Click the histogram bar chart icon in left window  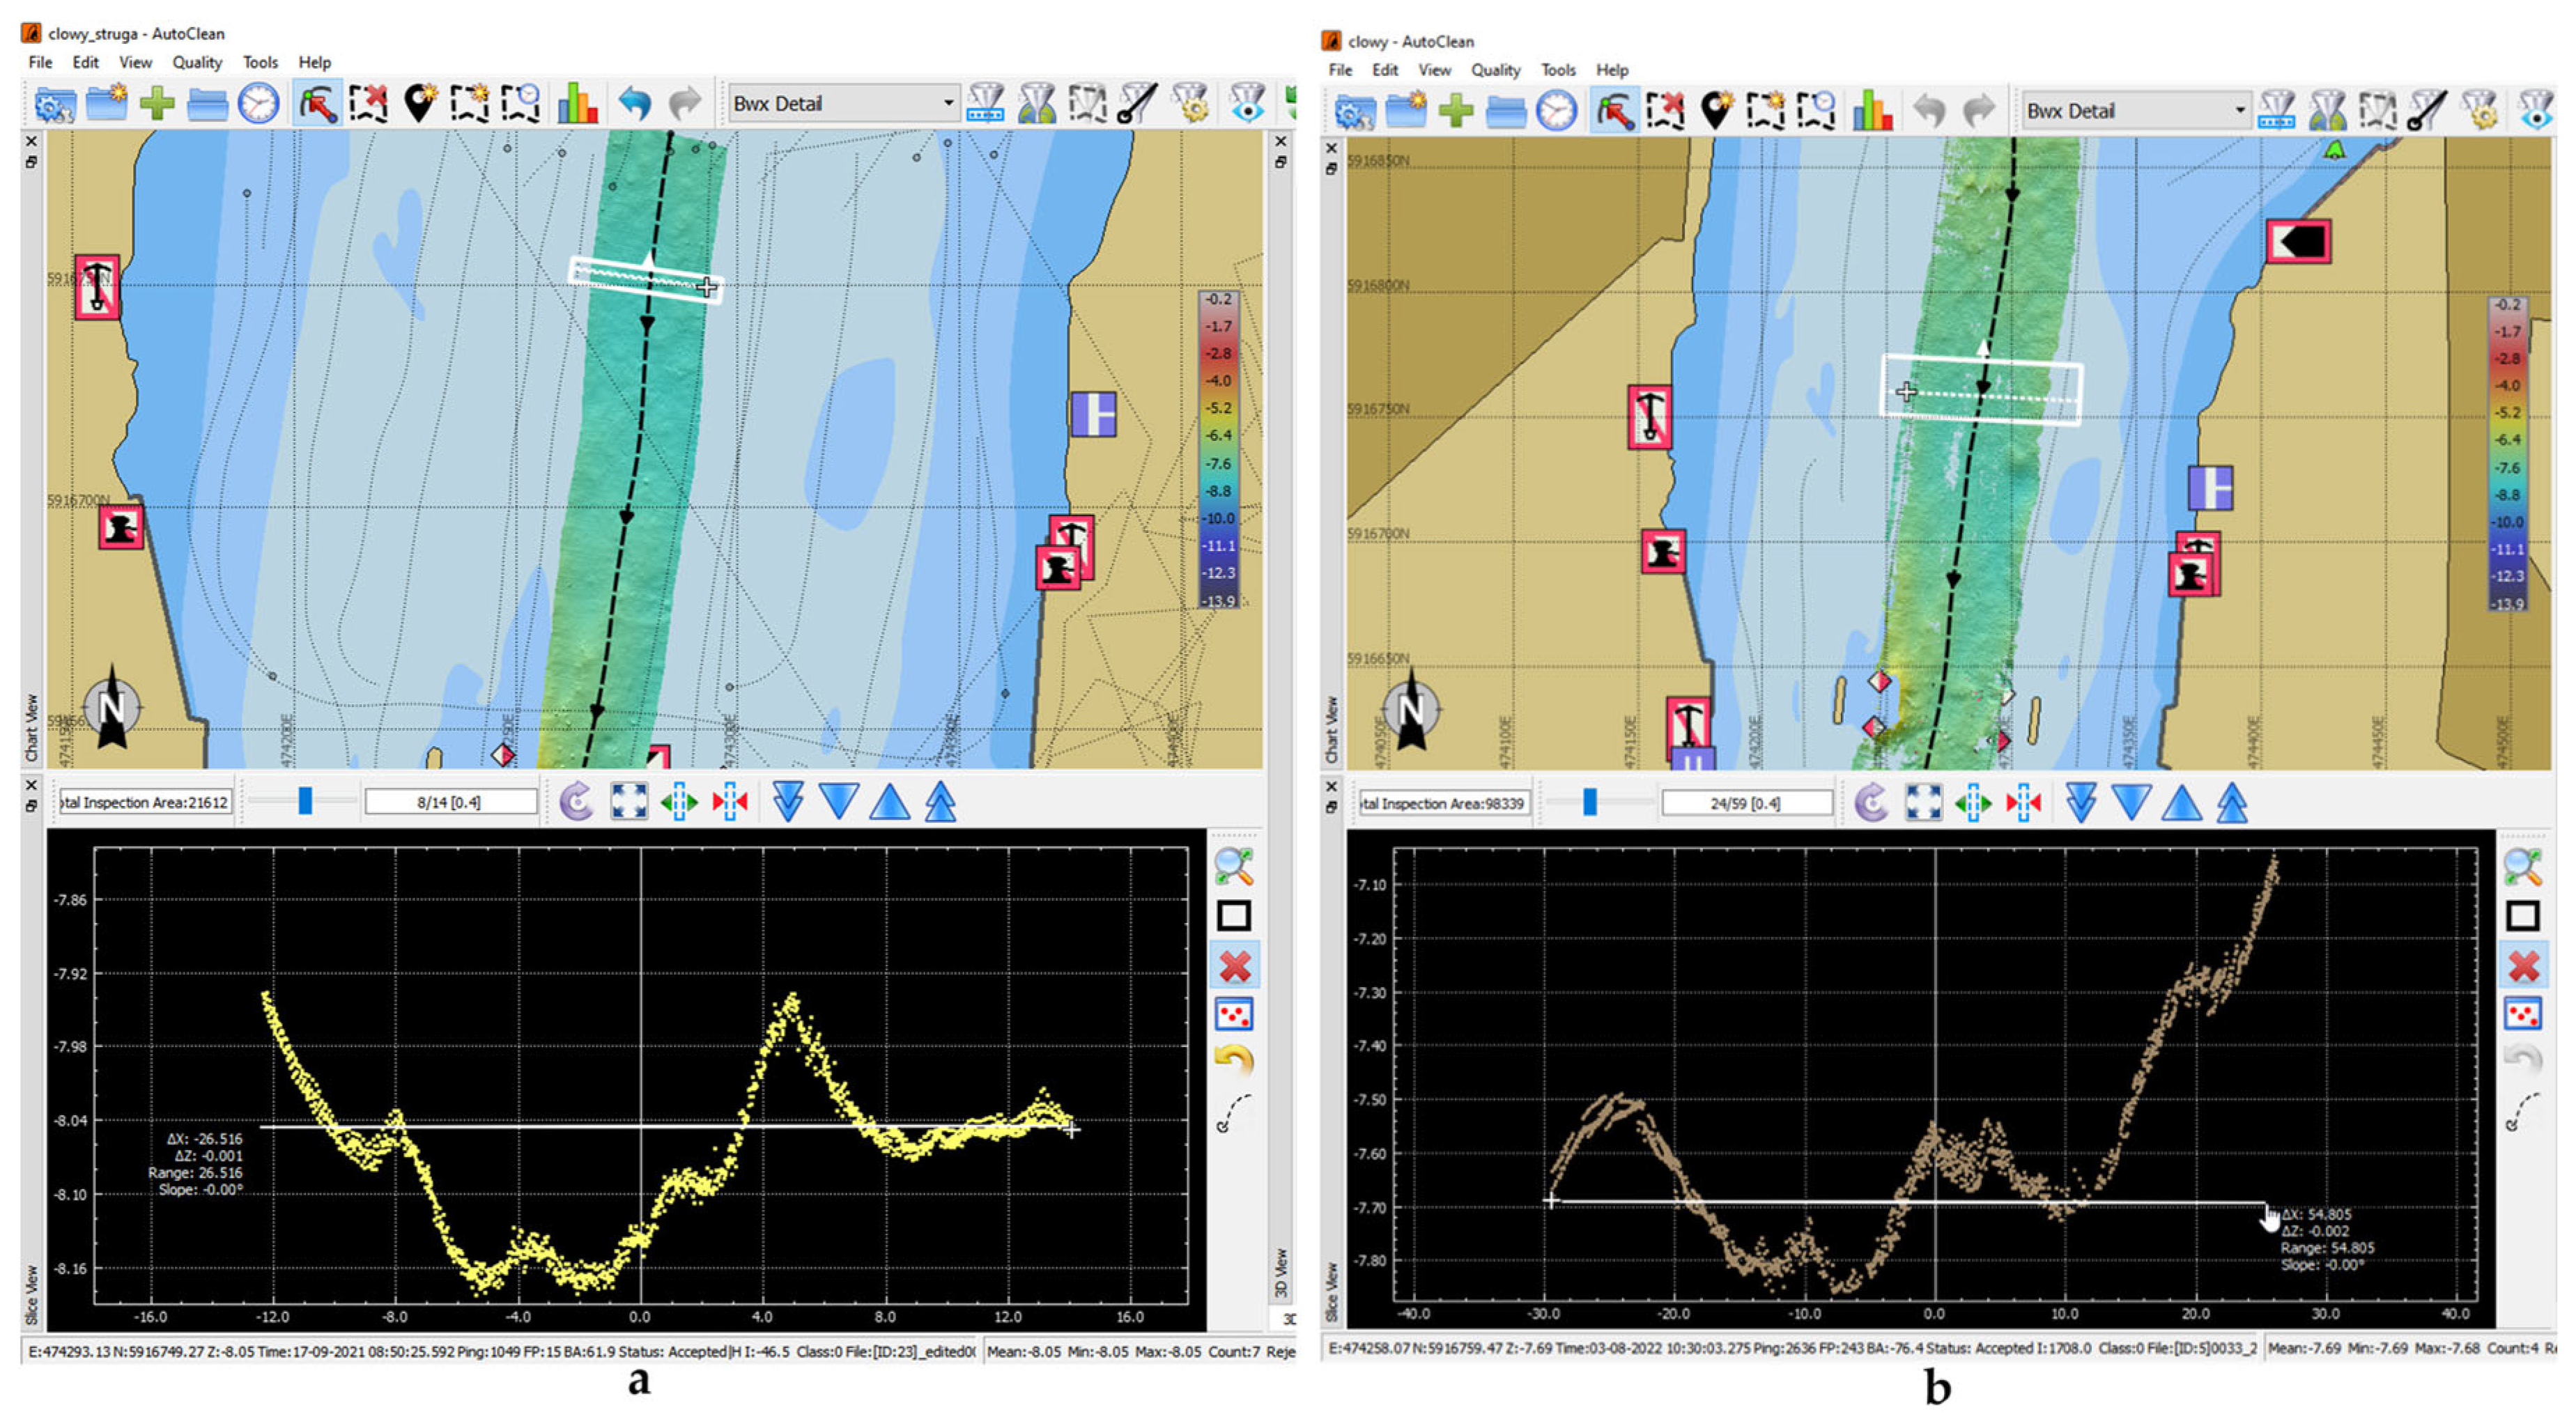pyautogui.click(x=577, y=103)
